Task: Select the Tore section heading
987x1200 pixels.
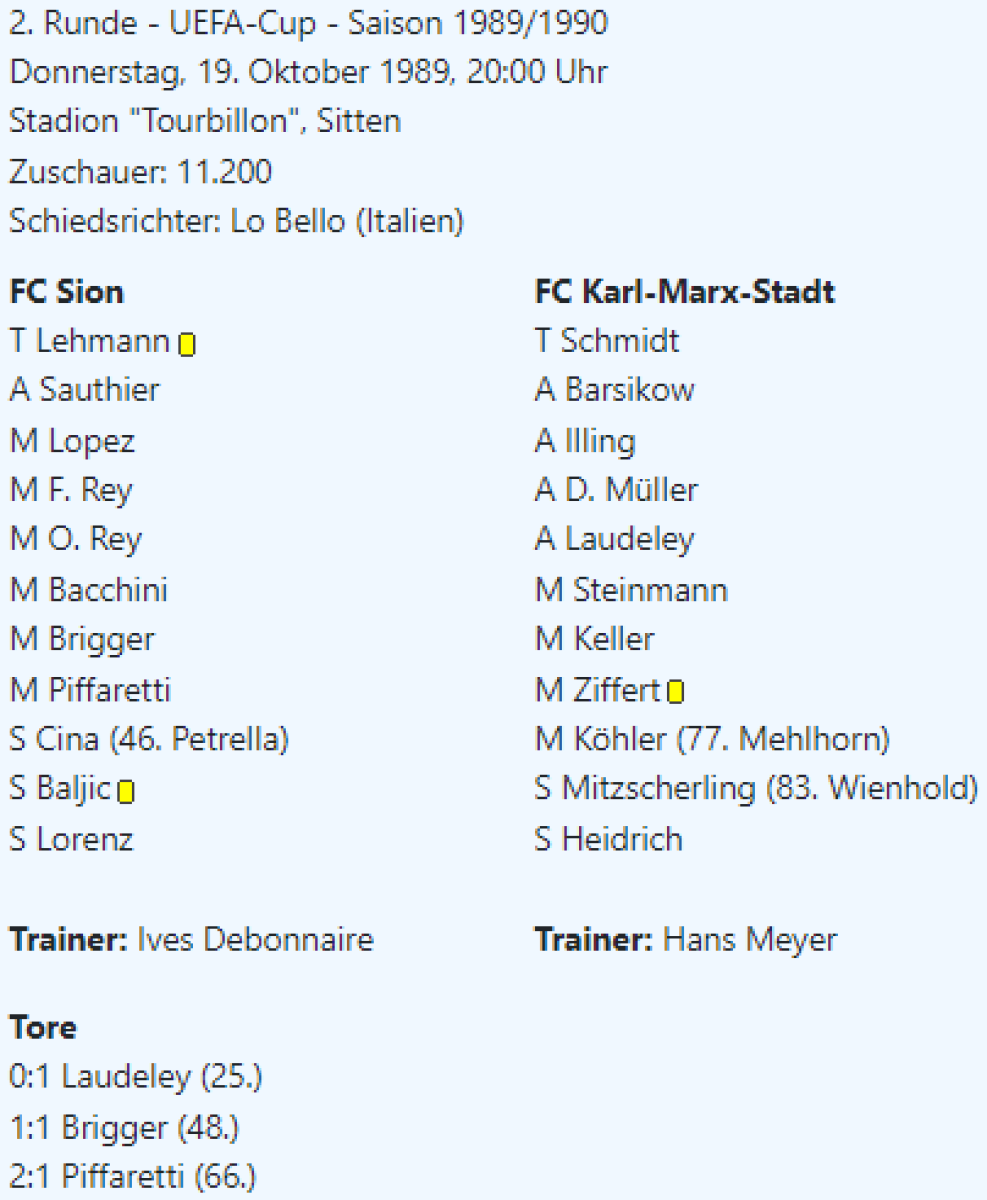Action: [x=43, y=1027]
